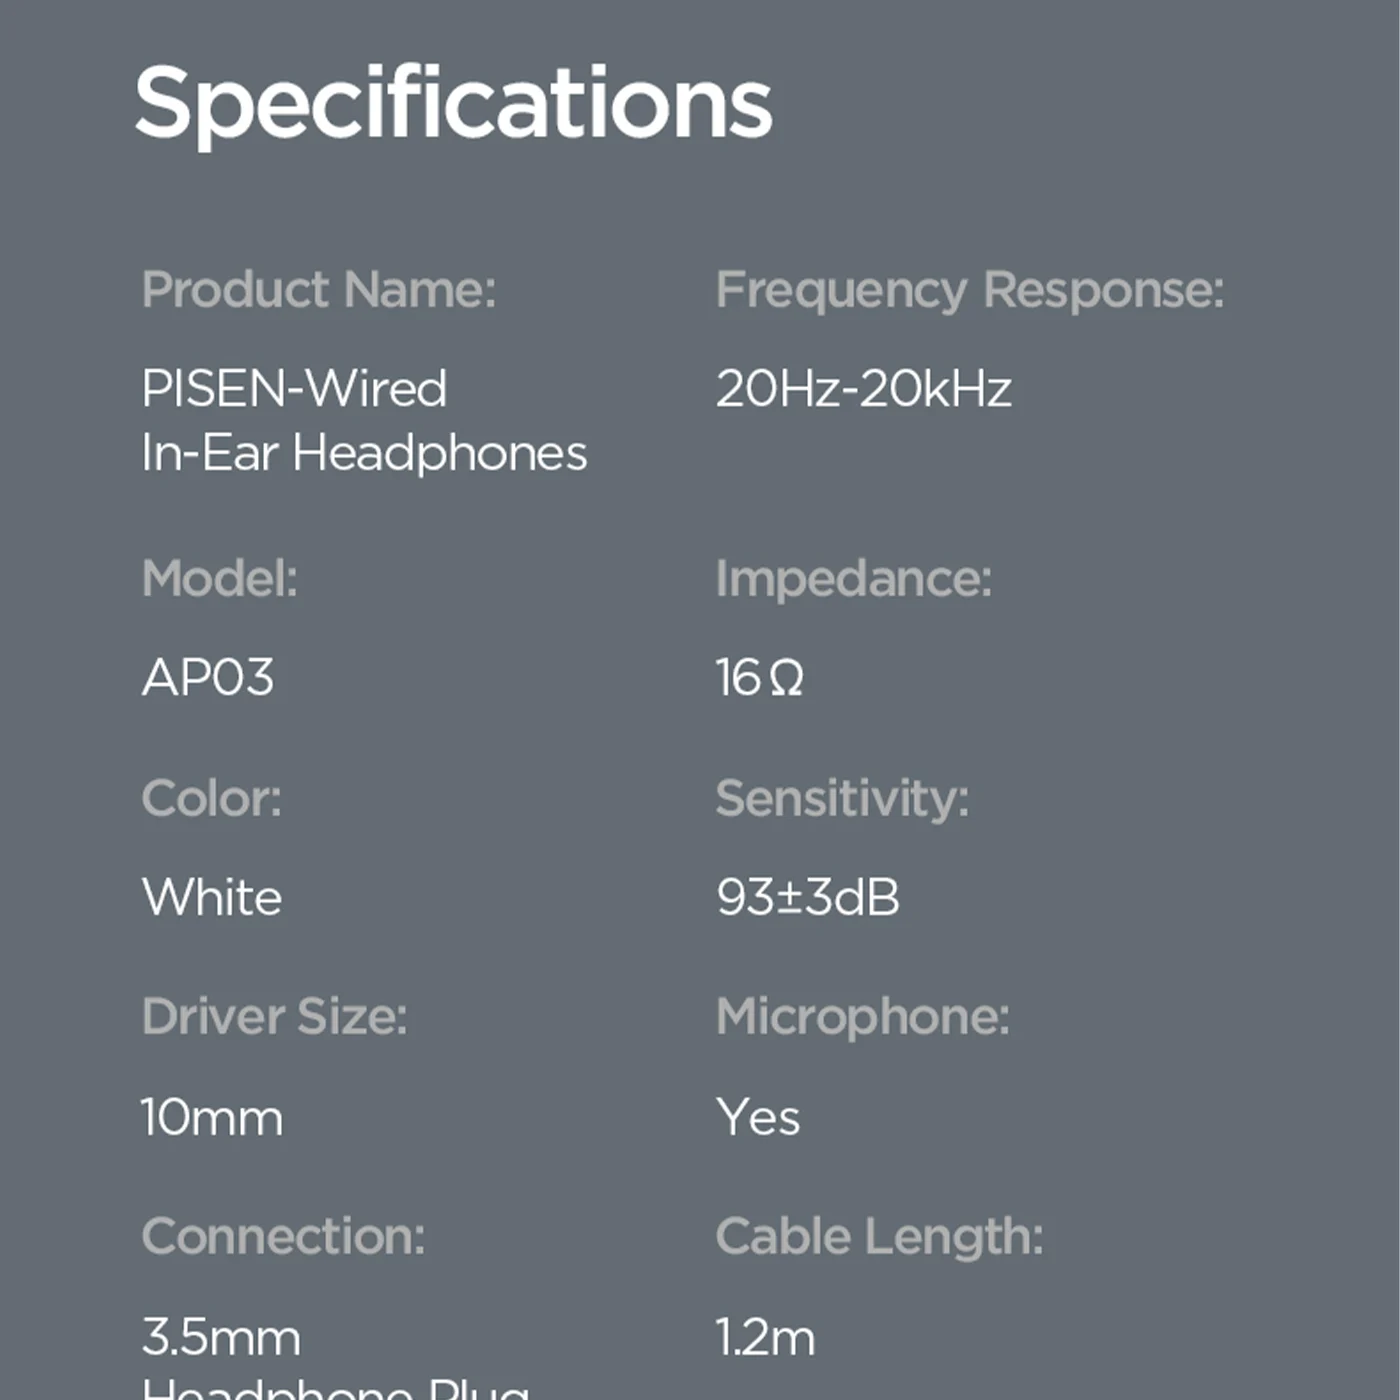Image resolution: width=1400 pixels, height=1400 pixels.
Task: Click the Yes microphone value
Action: pyautogui.click(x=757, y=1117)
